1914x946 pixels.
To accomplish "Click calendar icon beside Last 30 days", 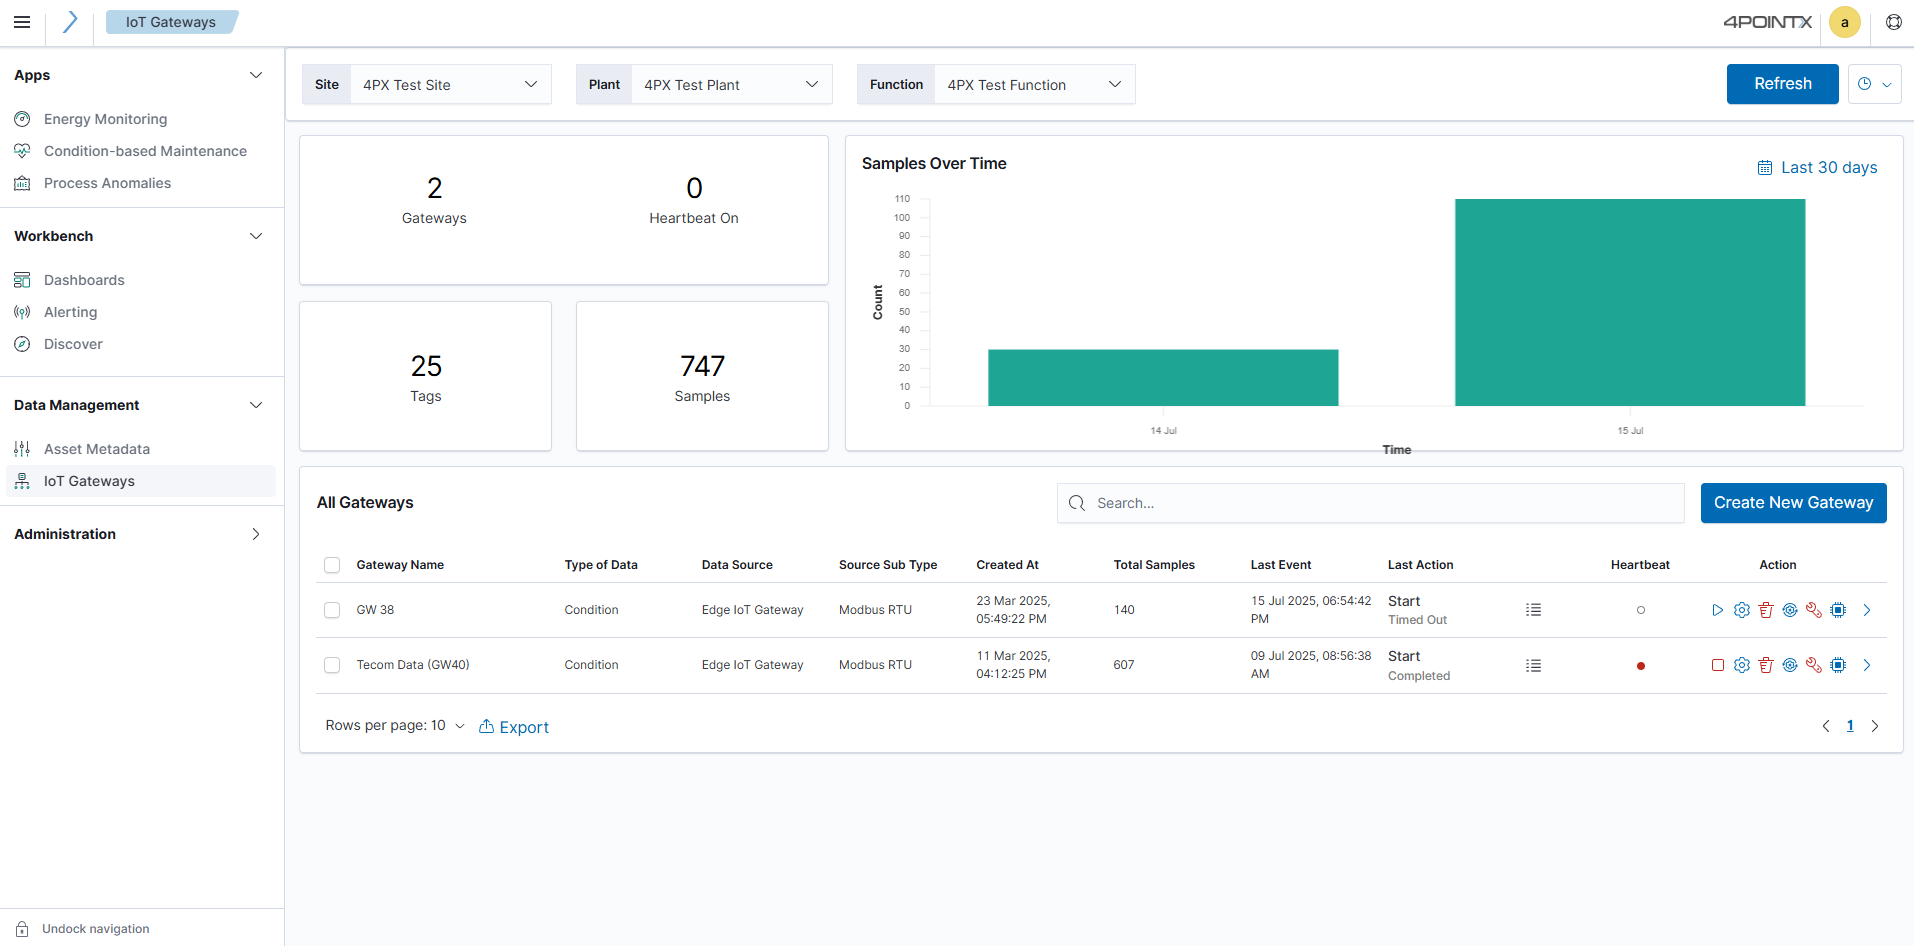I will [x=1765, y=168].
